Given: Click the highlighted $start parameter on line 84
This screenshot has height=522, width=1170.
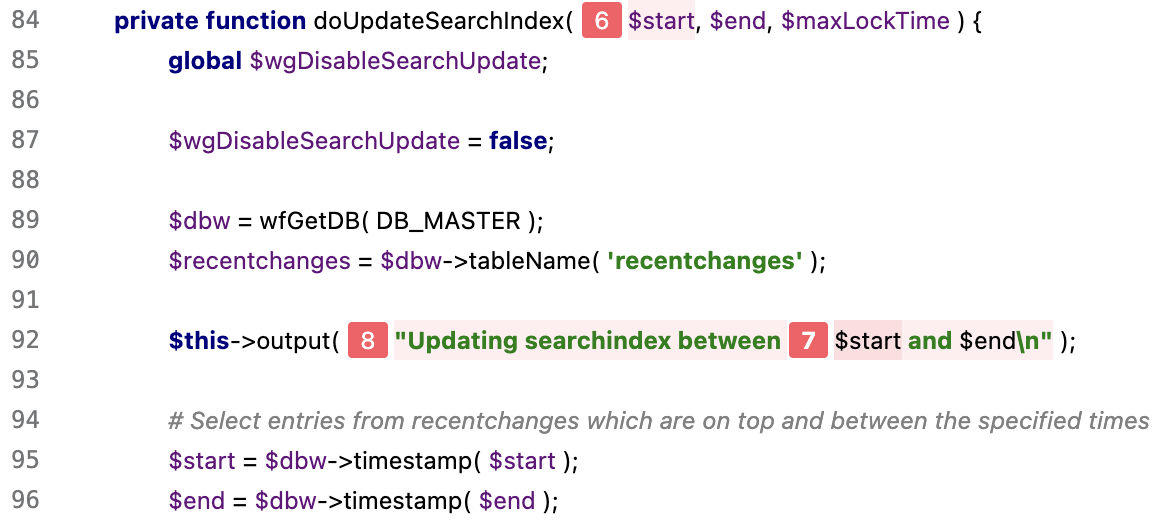Looking at the screenshot, I should [x=661, y=21].
